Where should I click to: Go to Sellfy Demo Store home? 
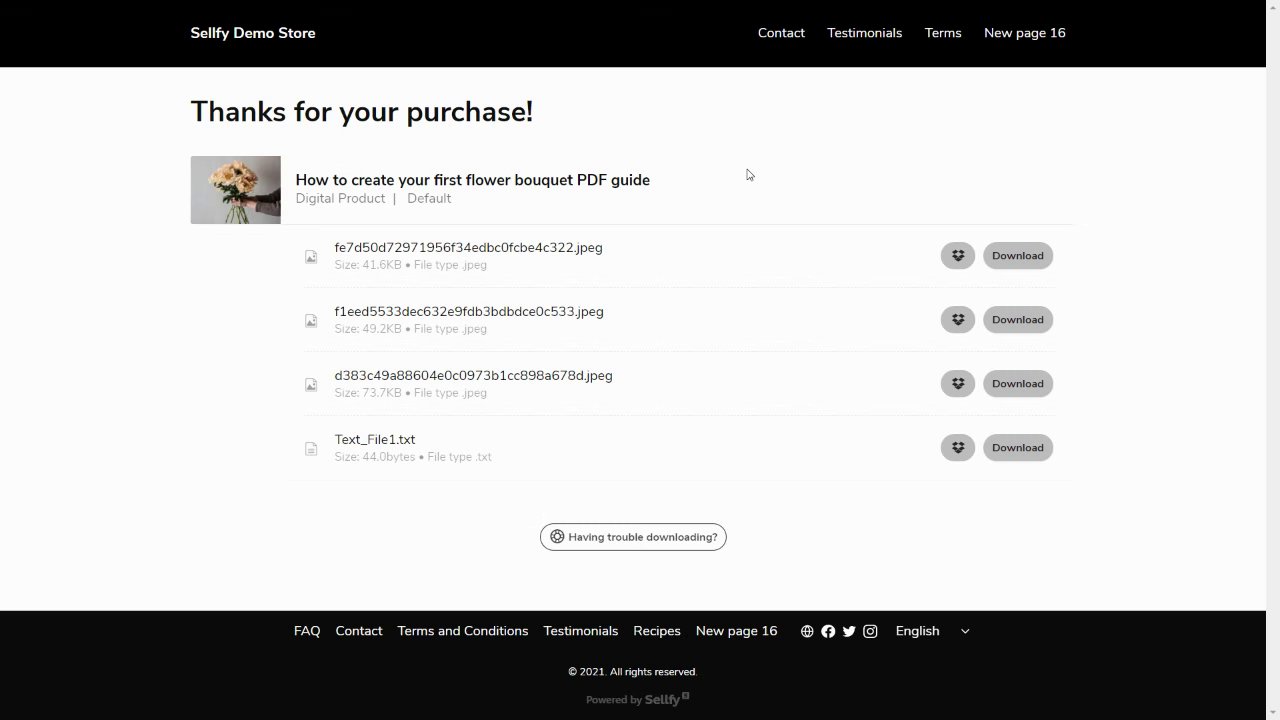point(253,33)
